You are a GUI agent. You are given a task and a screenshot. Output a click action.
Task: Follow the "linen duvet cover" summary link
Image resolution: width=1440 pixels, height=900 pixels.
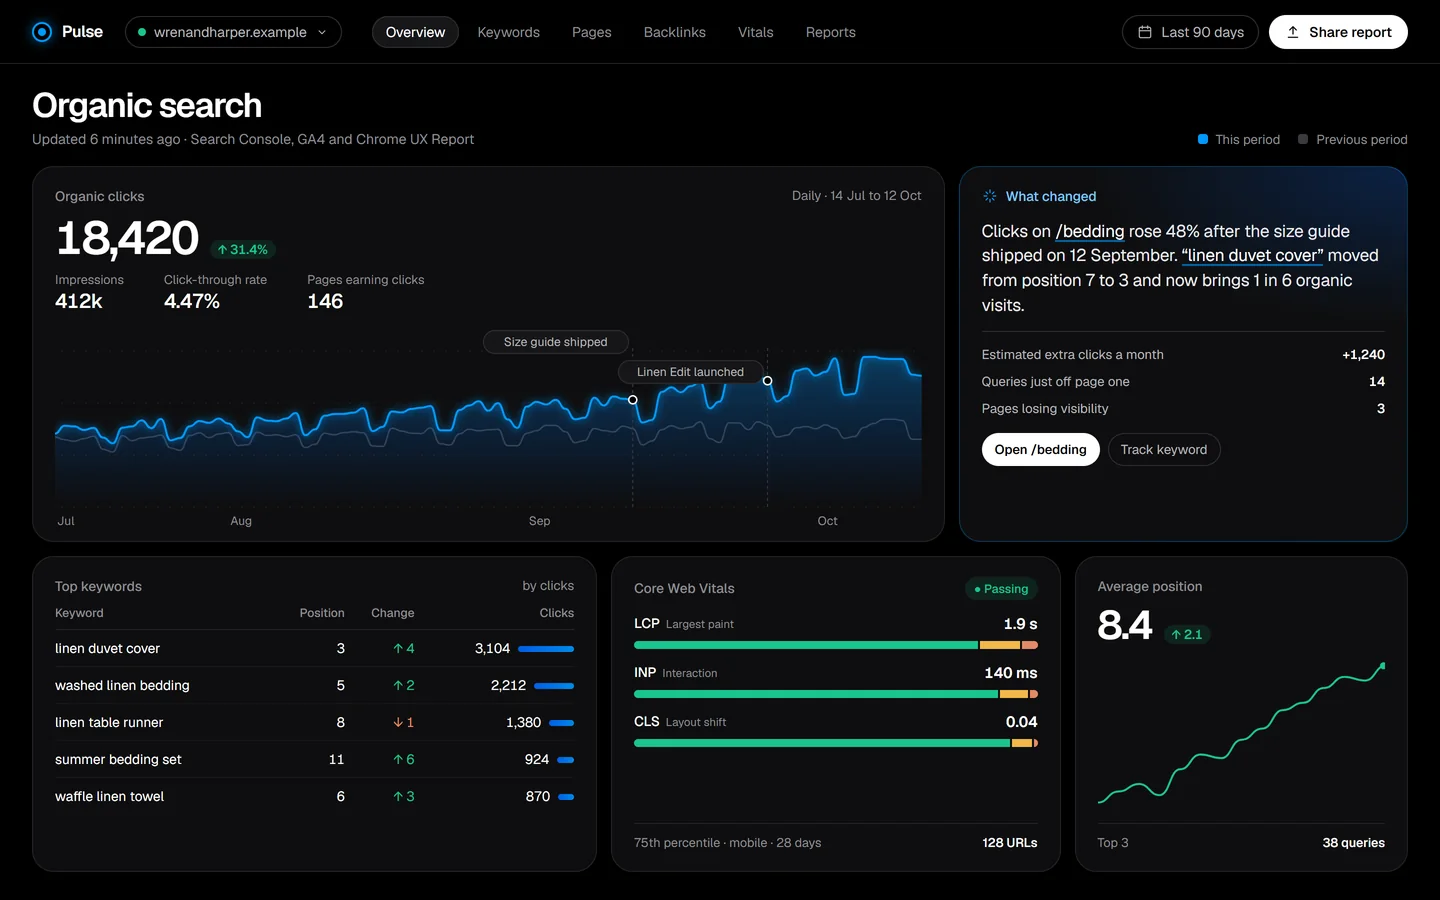click(1252, 256)
